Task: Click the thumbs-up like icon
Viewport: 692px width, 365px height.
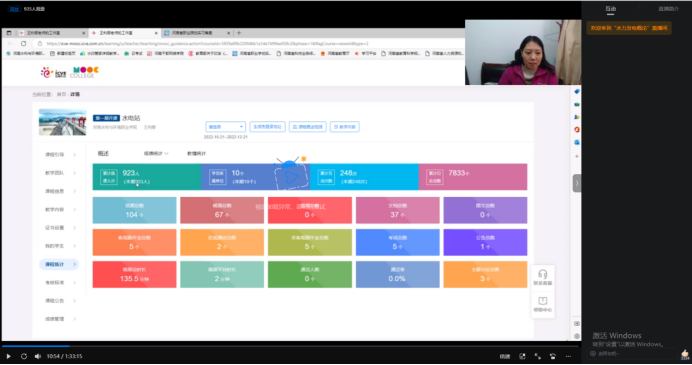Action: point(685,354)
